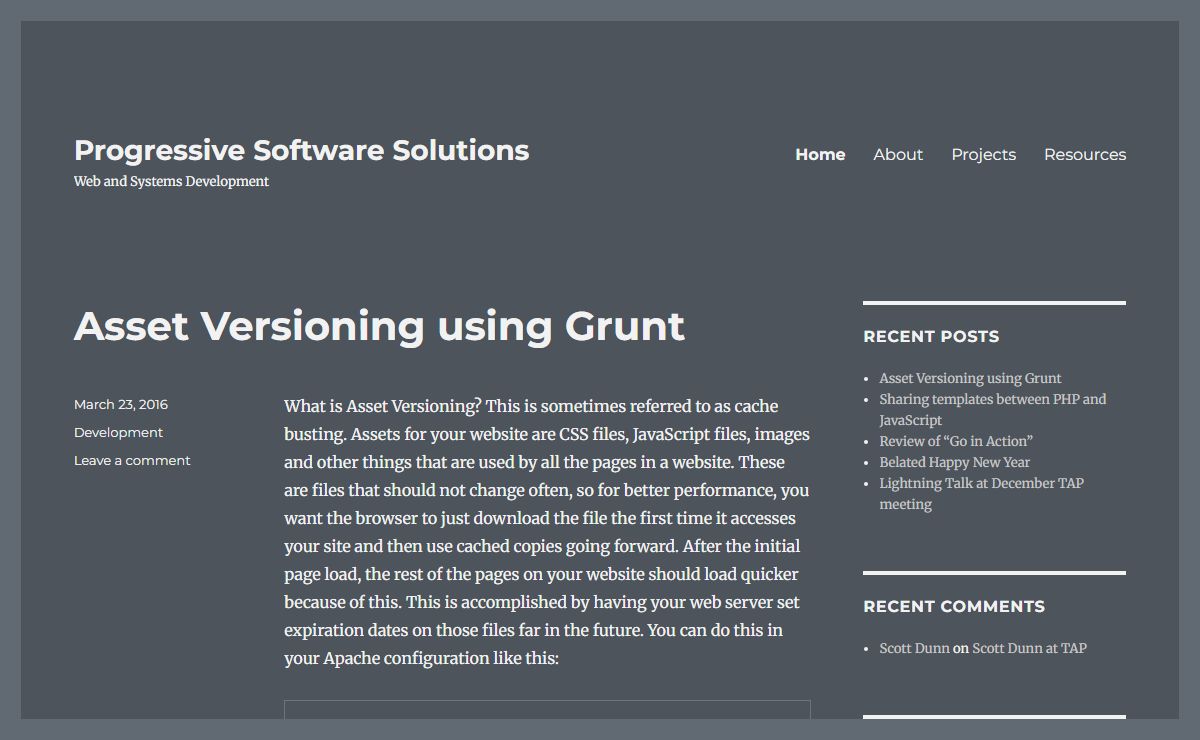Open Asset Versioning using Grunt in Recent Posts
The image size is (1200, 740).
(x=970, y=378)
